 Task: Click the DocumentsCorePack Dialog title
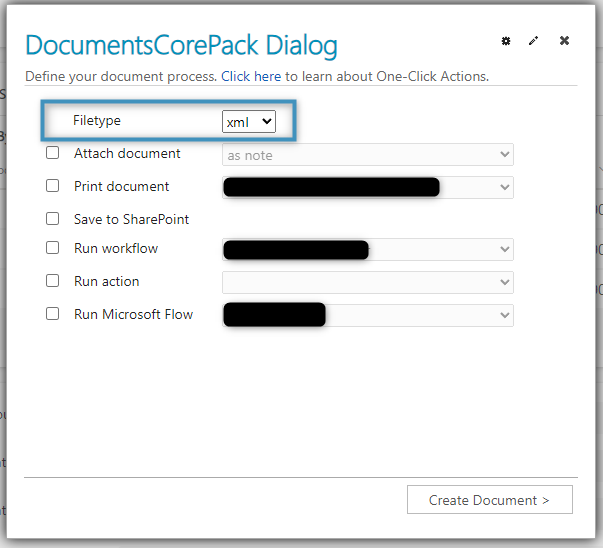[x=181, y=46]
